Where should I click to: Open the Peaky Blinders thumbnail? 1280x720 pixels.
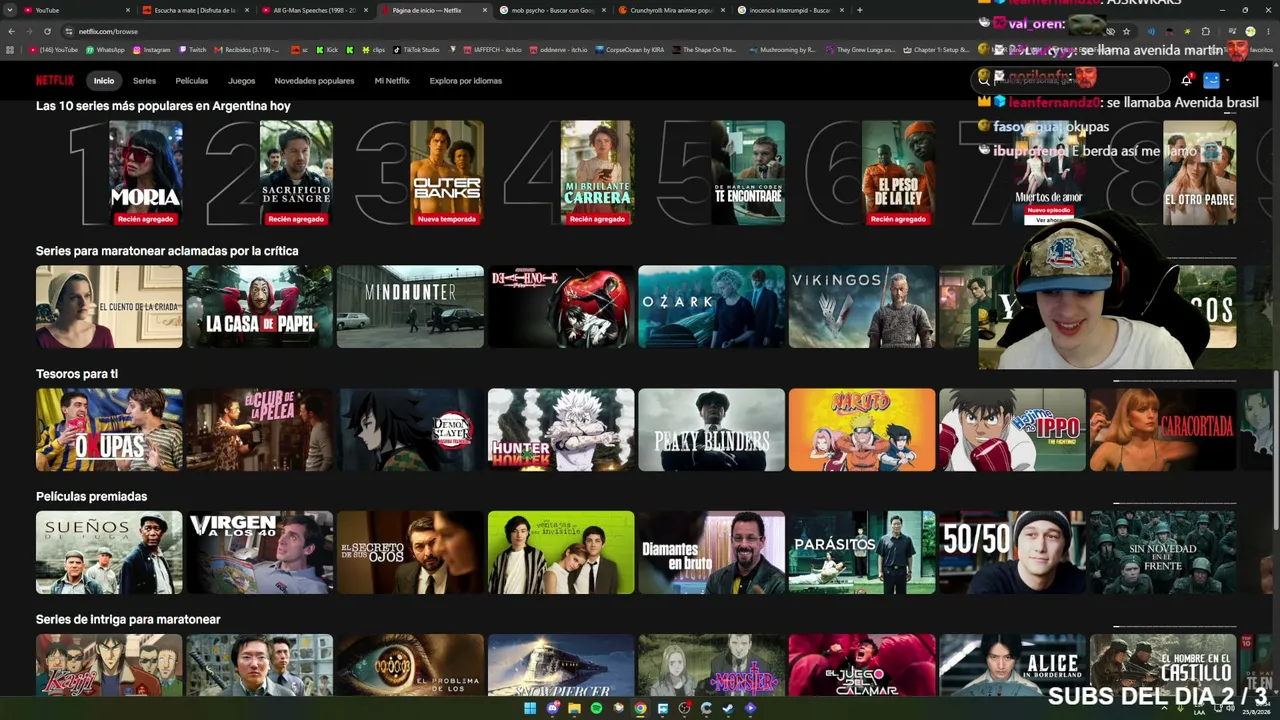tap(711, 430)
